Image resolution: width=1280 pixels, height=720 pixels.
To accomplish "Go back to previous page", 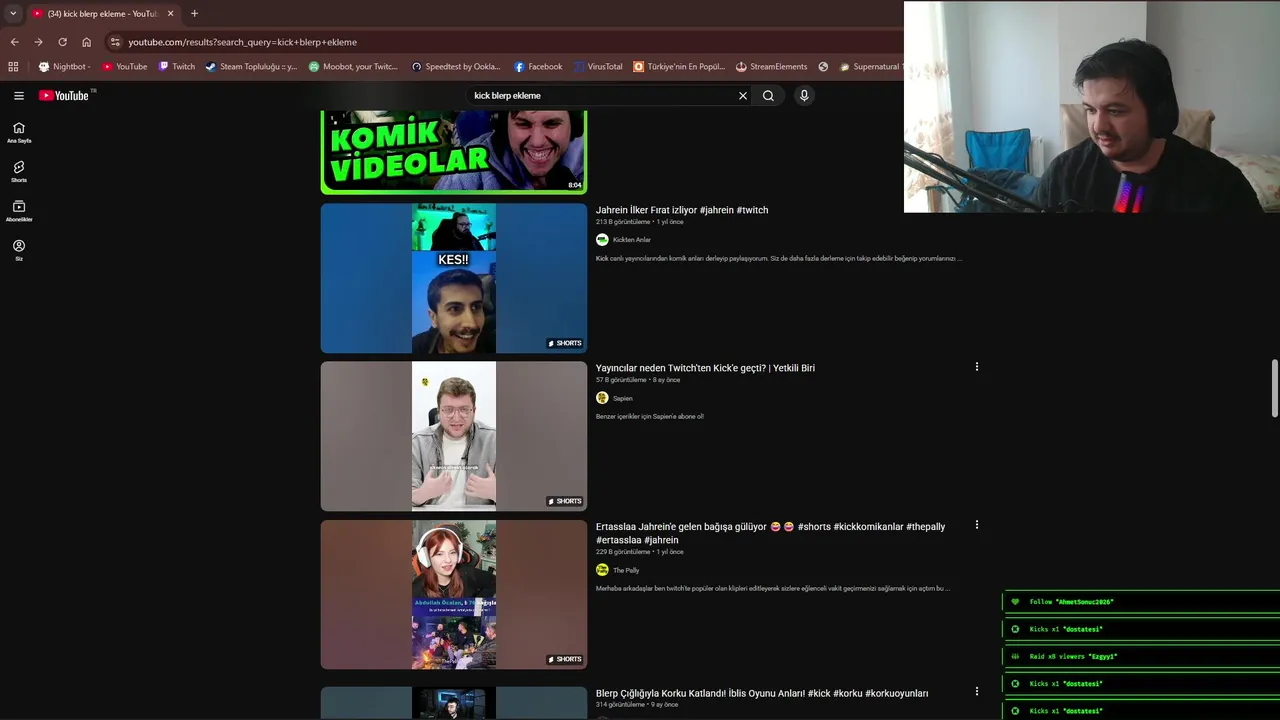I will click(14, 42).
